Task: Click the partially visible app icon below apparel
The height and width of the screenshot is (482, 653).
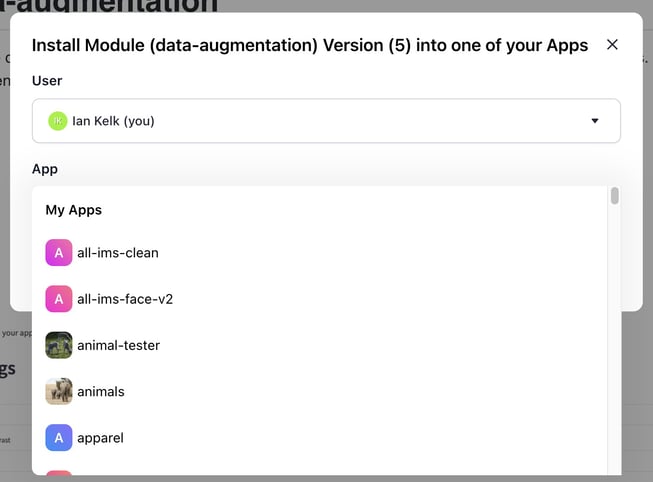Action: tap(59, 476)
